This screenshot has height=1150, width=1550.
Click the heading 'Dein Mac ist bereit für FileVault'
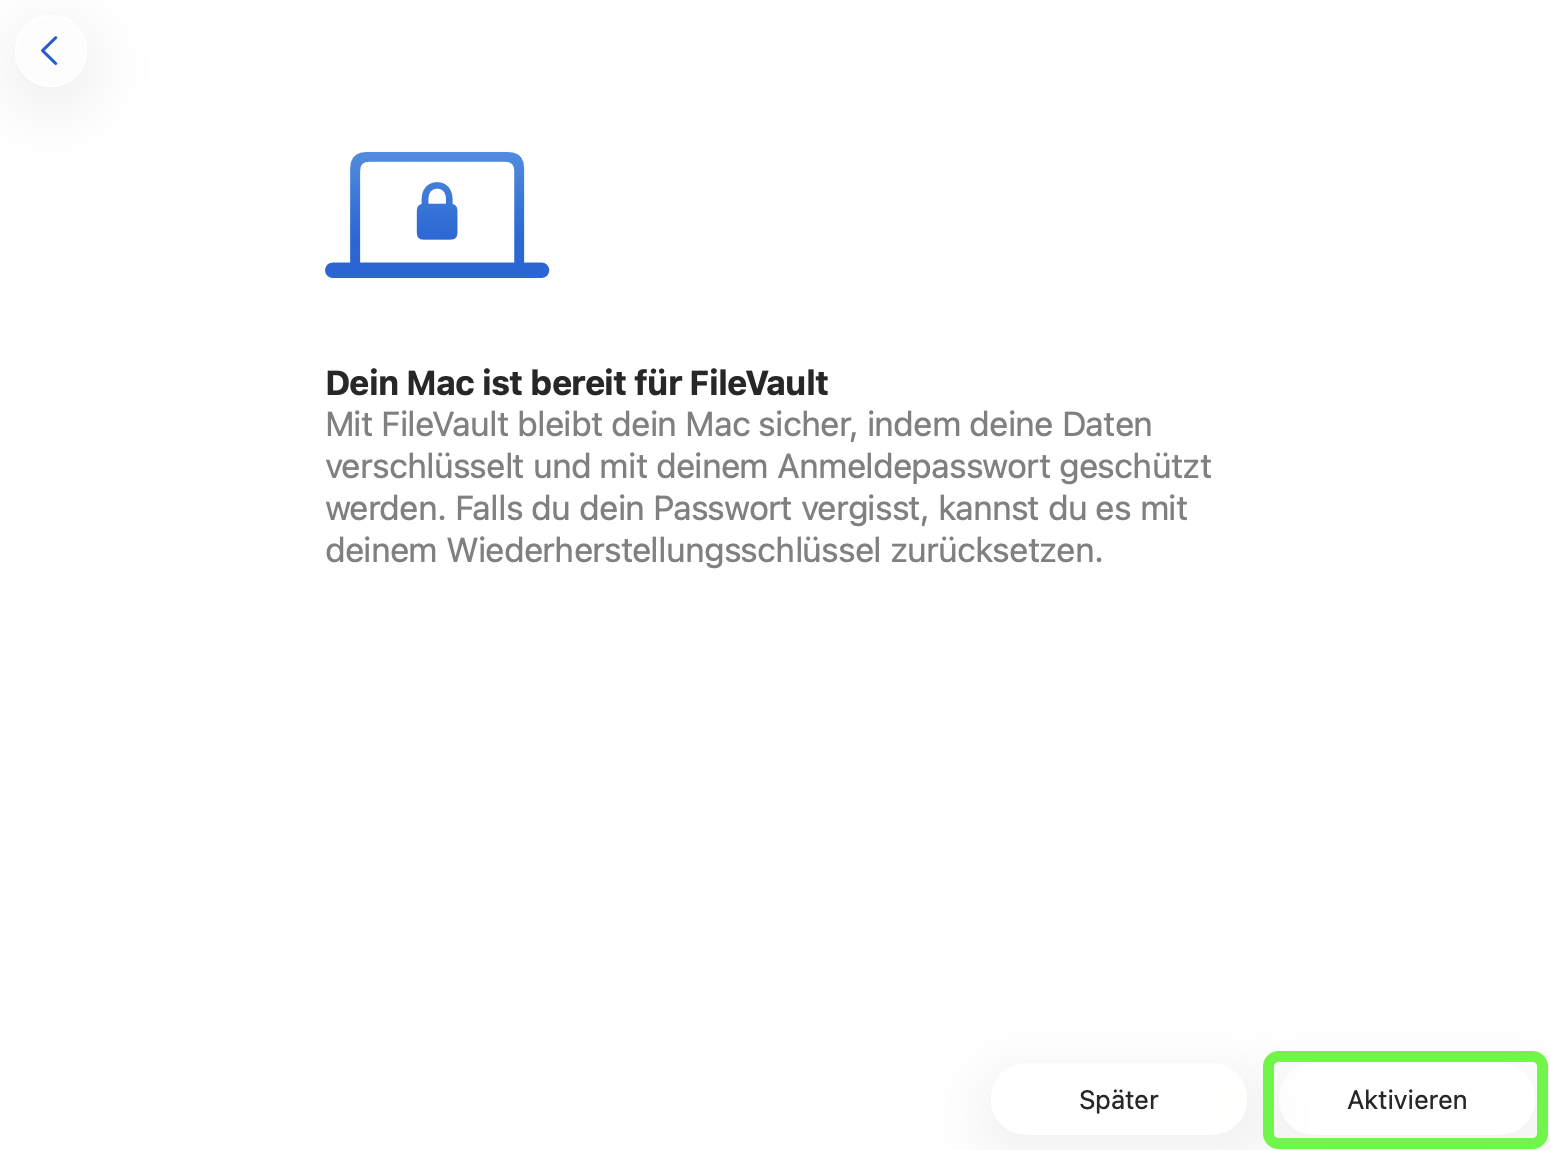[x=577, y=383]
